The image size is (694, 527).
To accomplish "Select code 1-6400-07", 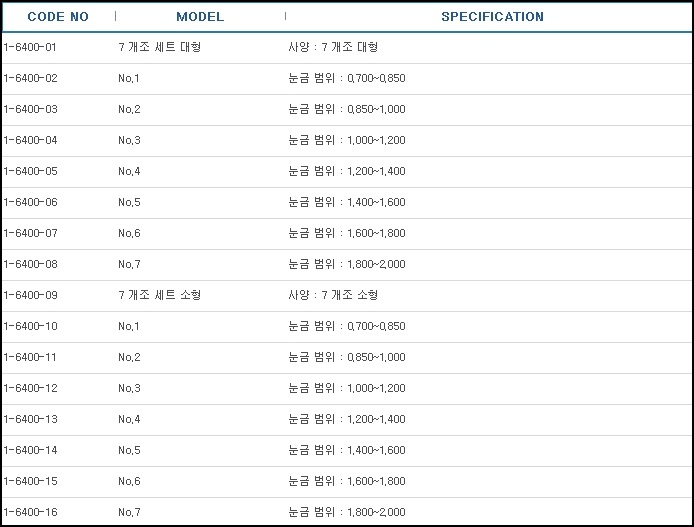I will pos(31,233).
